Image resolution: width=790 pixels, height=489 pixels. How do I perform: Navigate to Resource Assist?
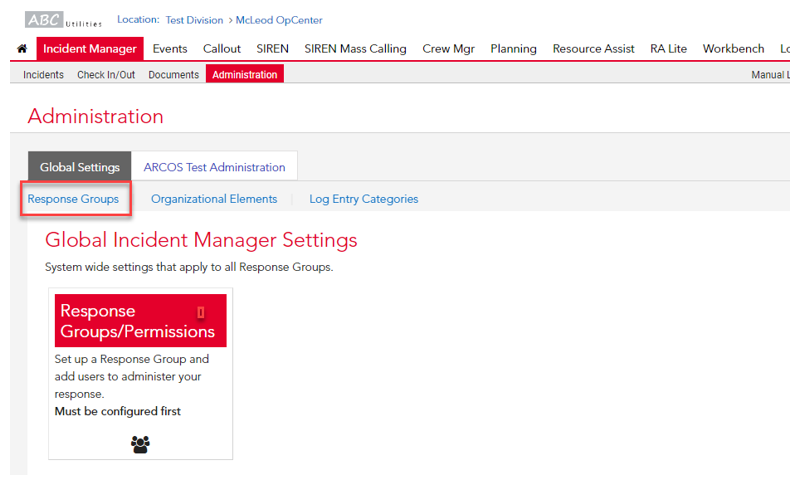coord(594,49)
